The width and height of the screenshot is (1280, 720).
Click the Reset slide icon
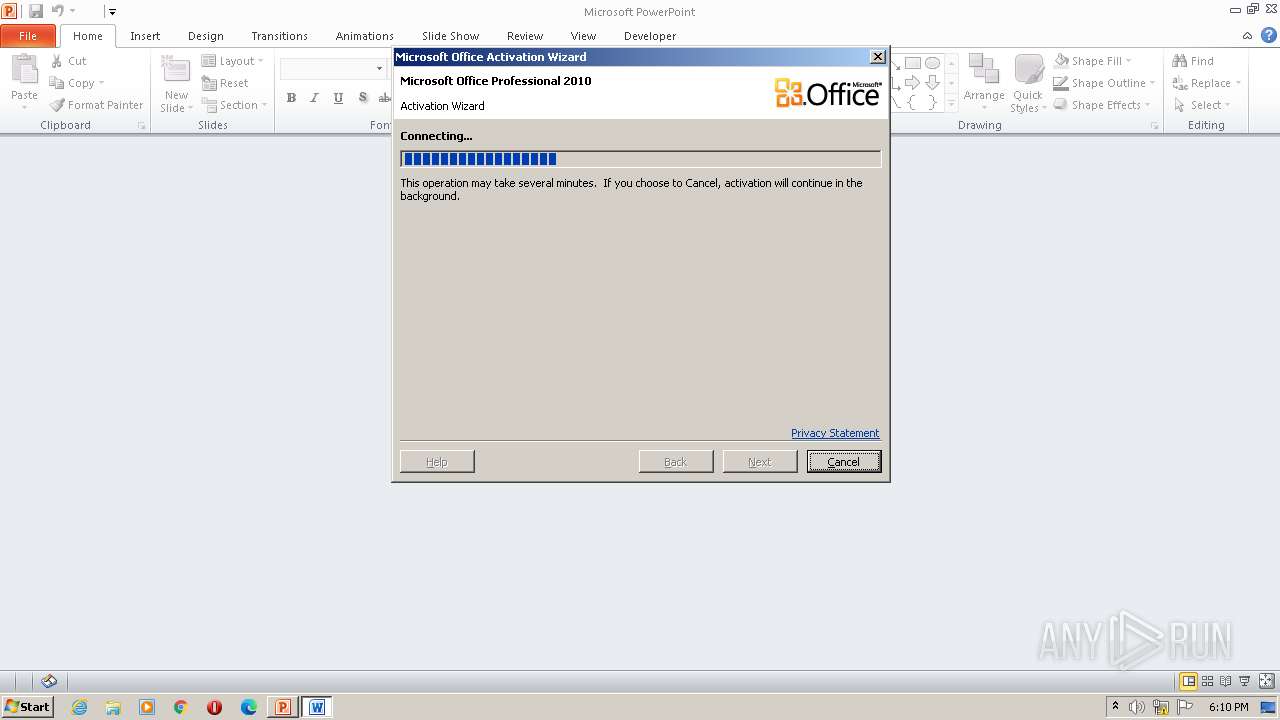(209, 83)
